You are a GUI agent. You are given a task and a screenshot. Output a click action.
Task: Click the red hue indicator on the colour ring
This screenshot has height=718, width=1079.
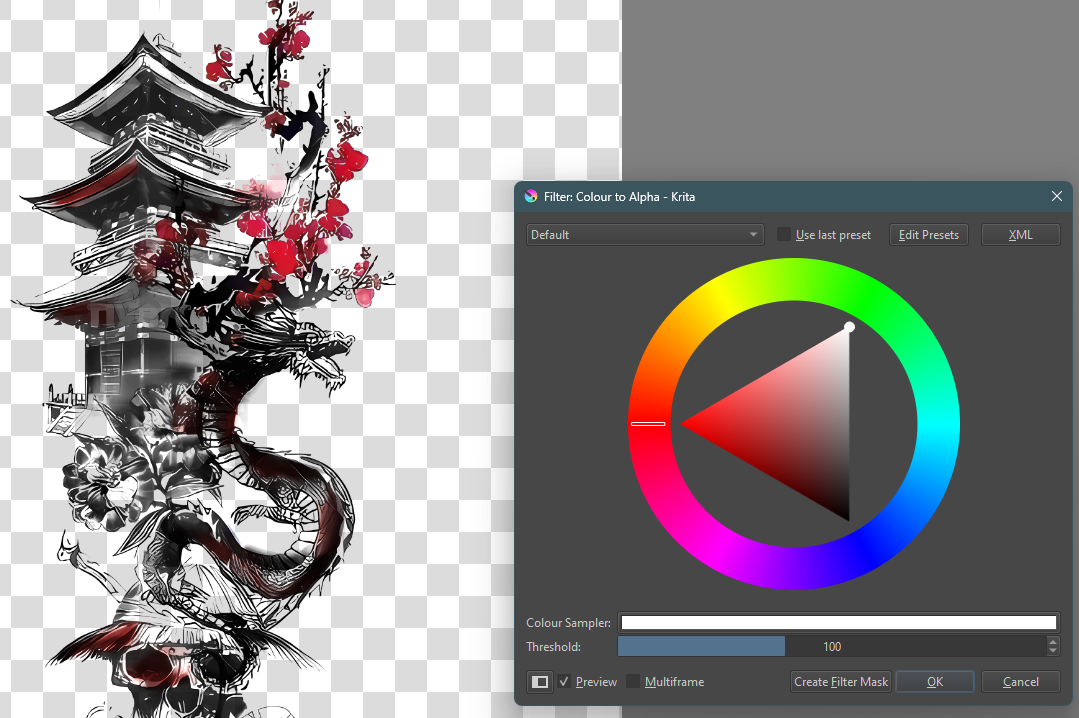coord(648,423)
